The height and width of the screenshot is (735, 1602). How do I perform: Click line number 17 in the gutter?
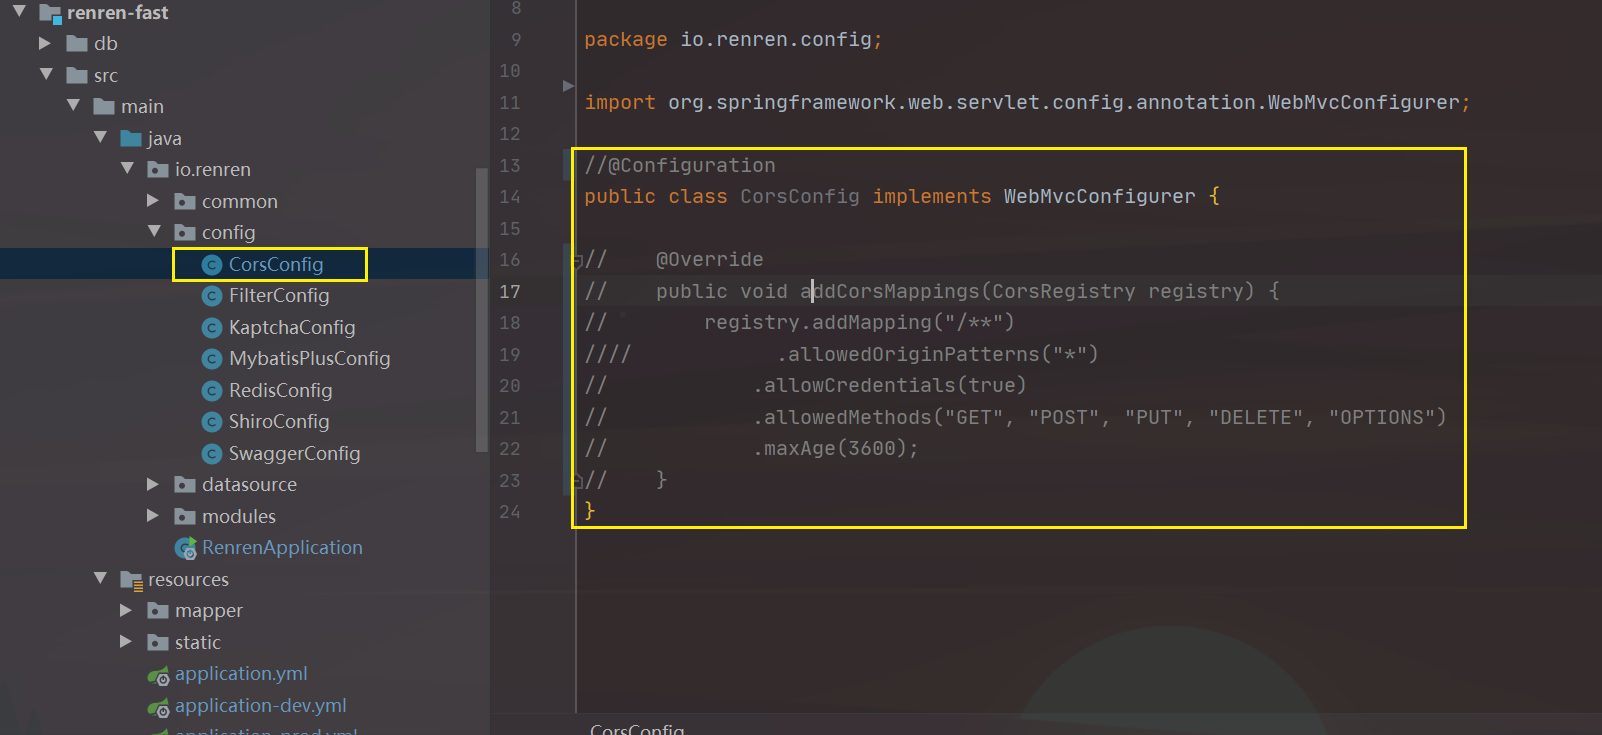[510, 291]
